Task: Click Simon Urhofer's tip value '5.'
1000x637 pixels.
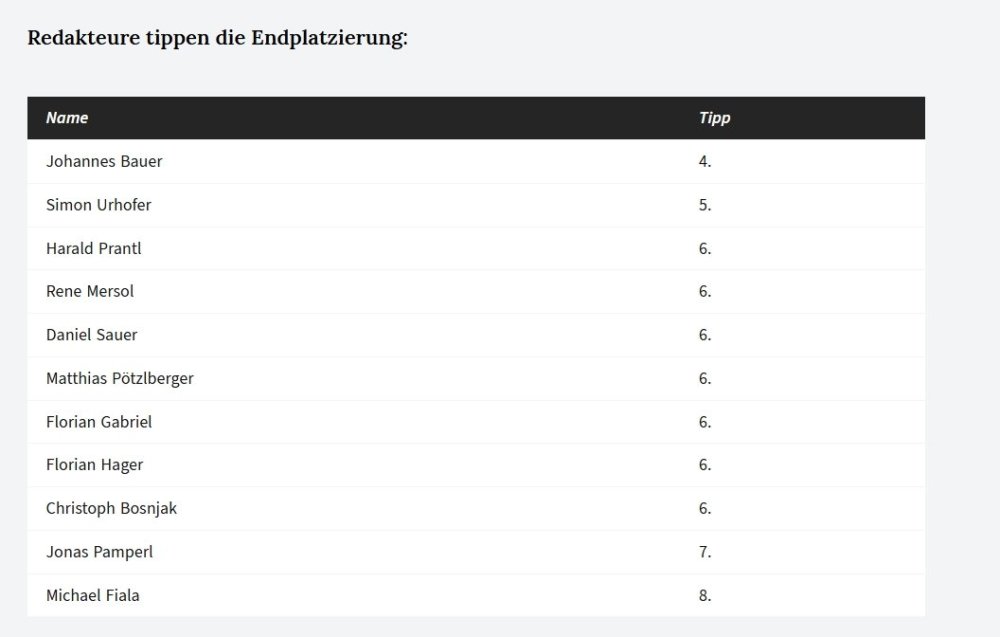Action: point(705,205)
